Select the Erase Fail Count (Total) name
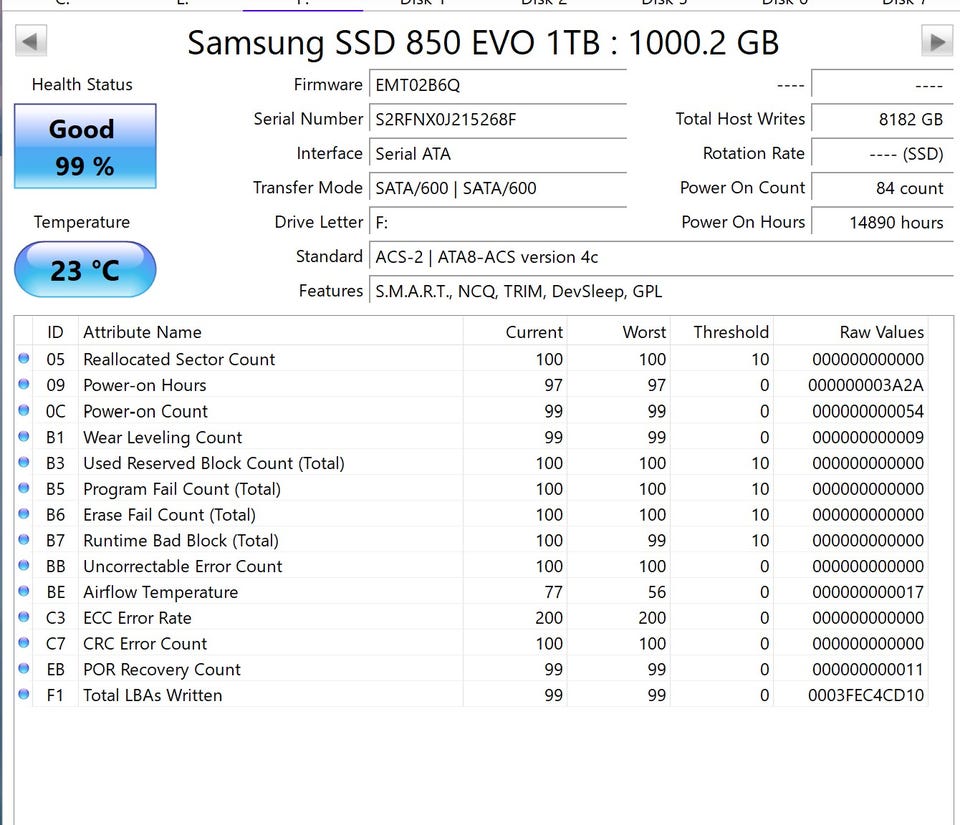 [170, 515]
